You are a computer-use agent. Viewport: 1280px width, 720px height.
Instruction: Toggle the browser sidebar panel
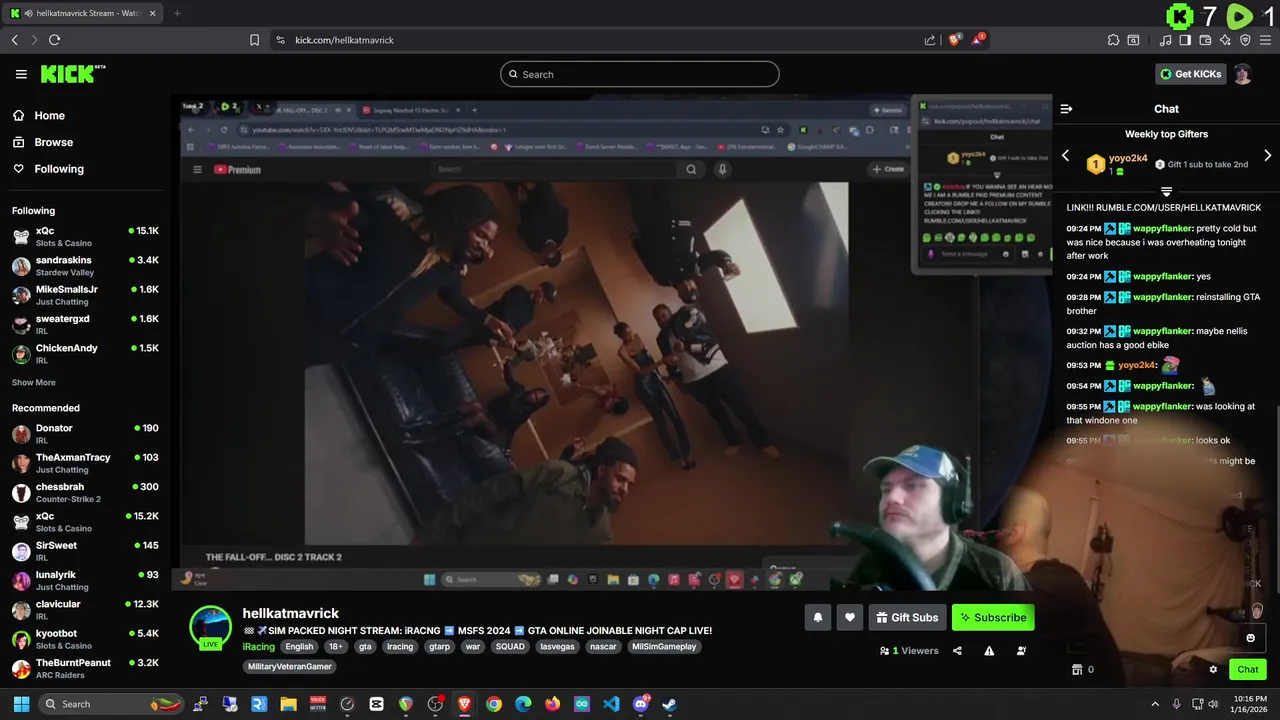1185,40
